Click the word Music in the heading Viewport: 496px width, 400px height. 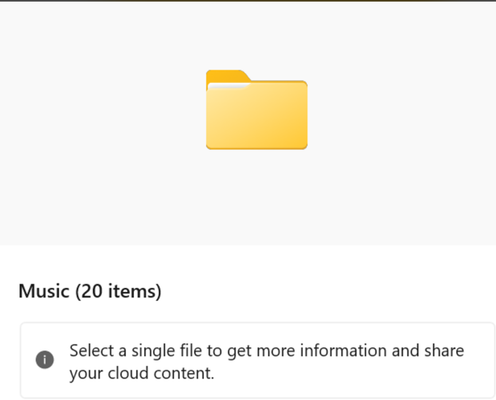click(44, 291)
